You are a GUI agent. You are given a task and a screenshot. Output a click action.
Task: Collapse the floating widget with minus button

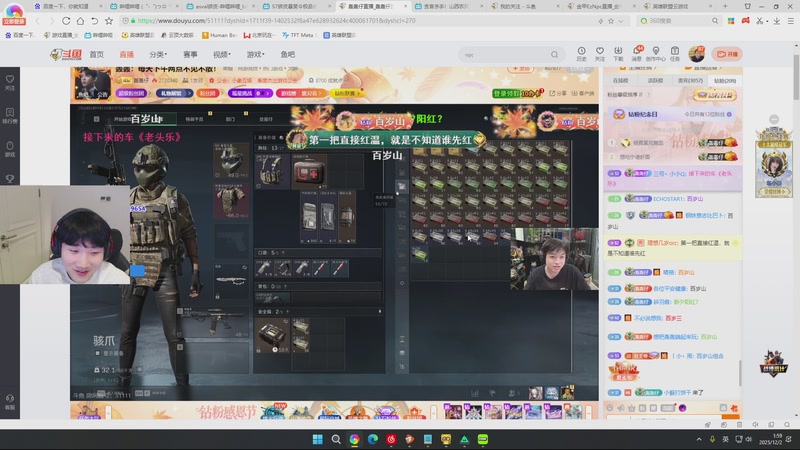point(774,119)
